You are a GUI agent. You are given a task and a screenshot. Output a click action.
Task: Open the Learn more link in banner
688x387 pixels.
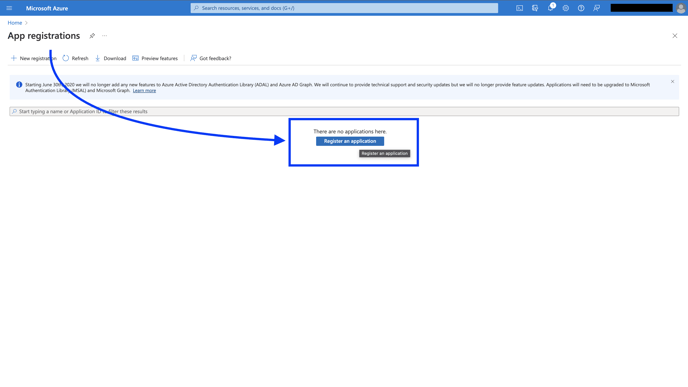144,90
